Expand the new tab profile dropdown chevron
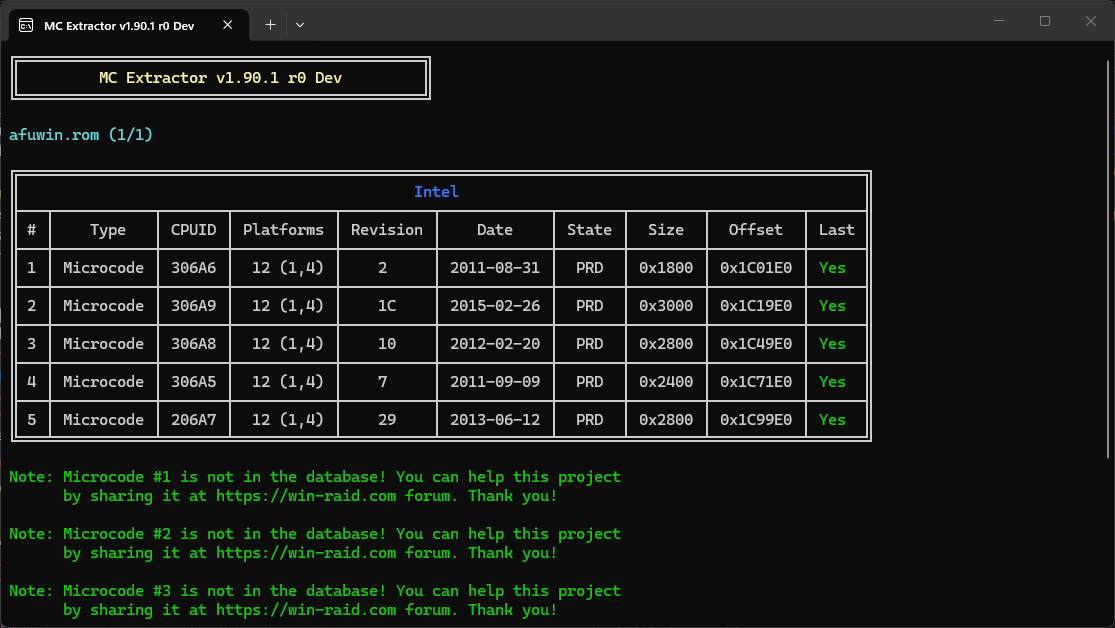1115x628 pixels. point(300,25)
